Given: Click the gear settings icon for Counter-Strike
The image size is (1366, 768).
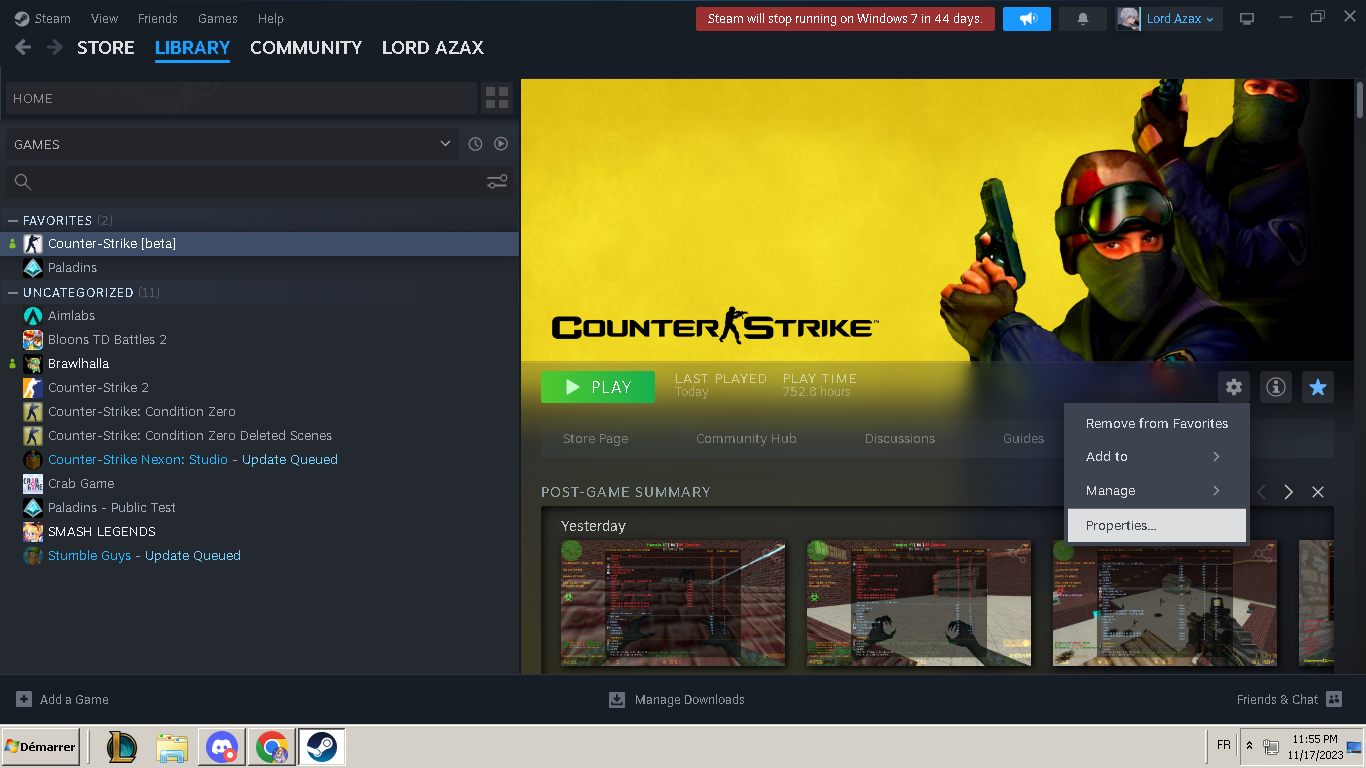Looking at the screenshot, I should click(x=1234, y=387).
